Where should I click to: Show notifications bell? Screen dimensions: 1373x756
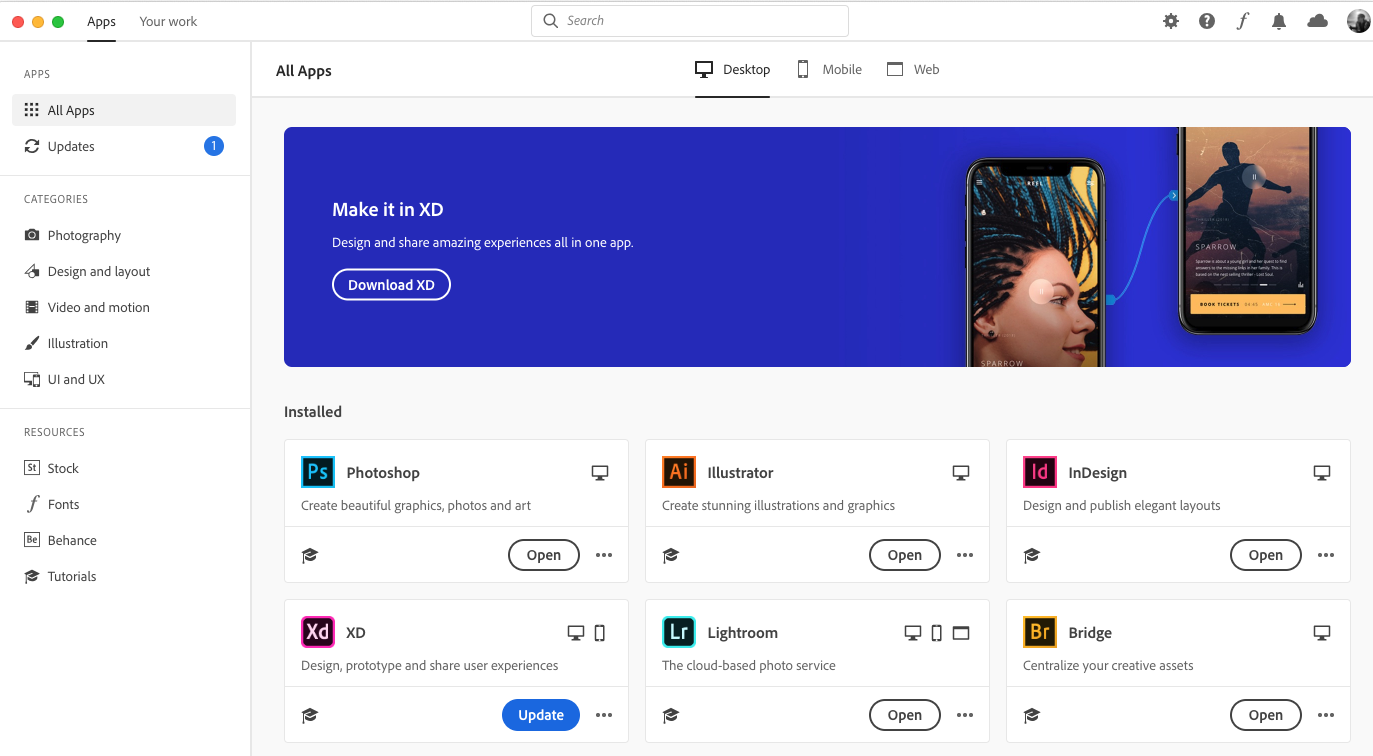pos(1279,21)
